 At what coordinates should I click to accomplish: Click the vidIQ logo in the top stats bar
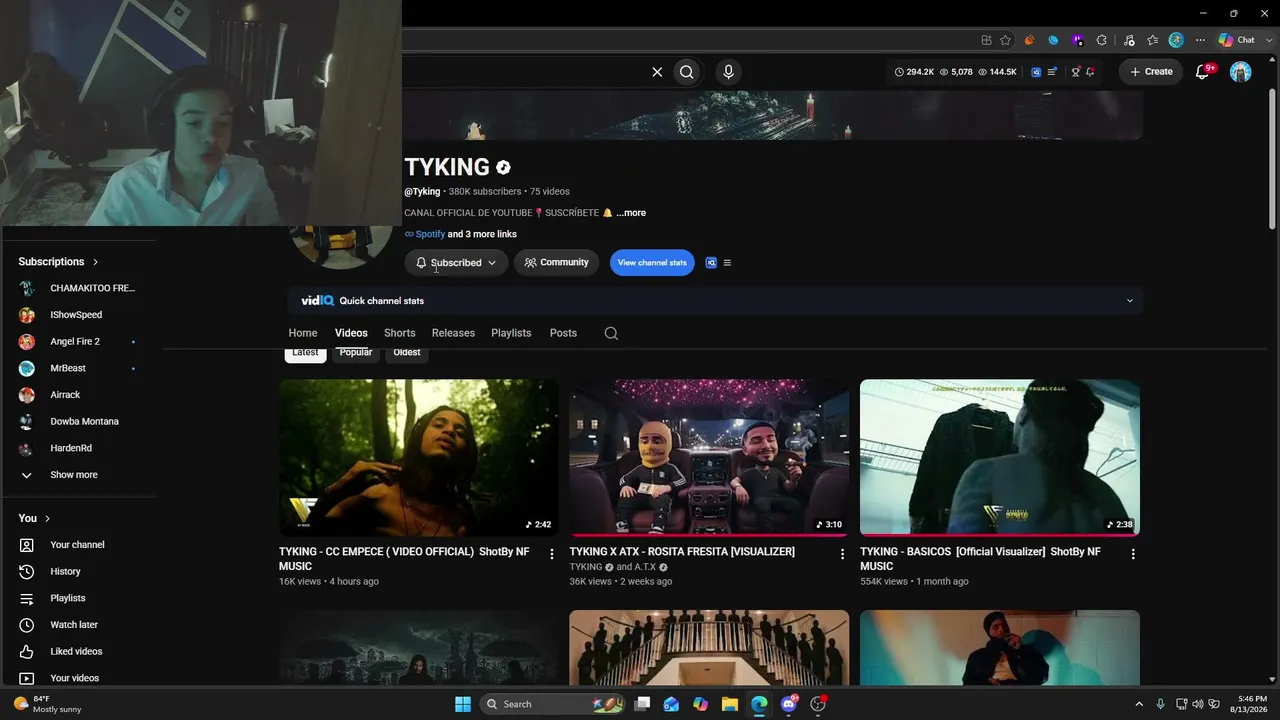click(x=1036, y=72)
